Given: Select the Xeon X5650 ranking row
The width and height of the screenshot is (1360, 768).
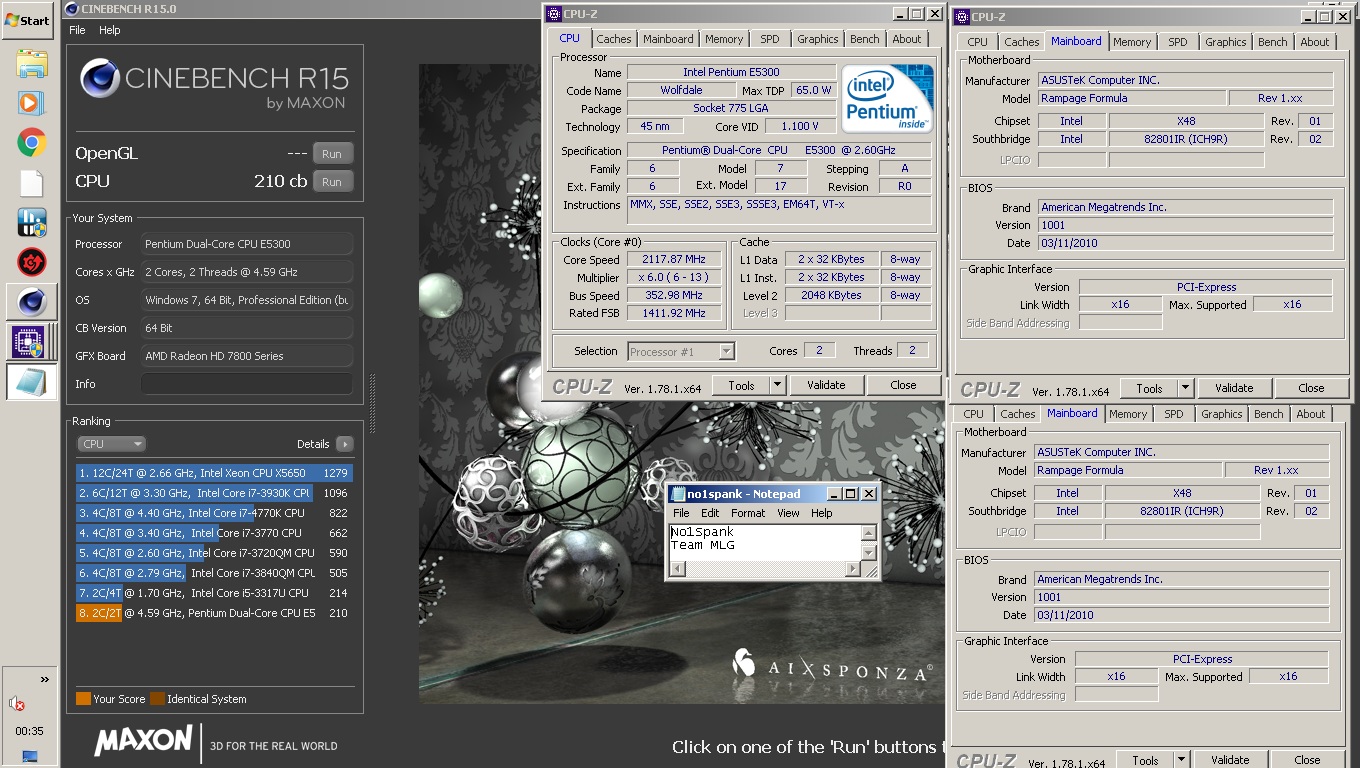Looking at the screenshot, I should [x=214, y=473].
